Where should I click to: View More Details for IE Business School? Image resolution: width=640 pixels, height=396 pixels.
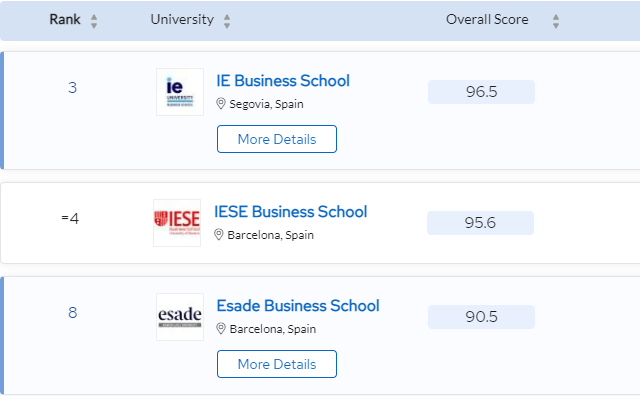coord(277,139)
